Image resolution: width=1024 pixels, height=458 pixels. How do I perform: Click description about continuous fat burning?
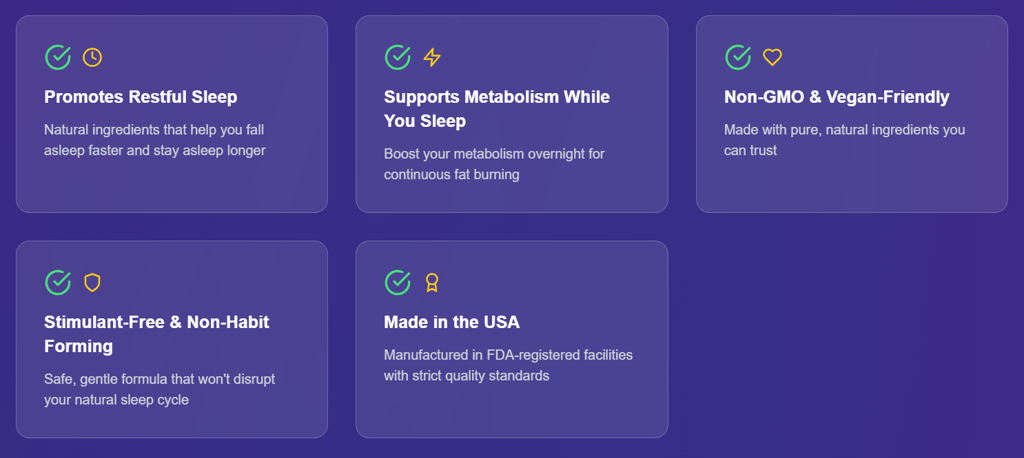click(x=494, y=165)
